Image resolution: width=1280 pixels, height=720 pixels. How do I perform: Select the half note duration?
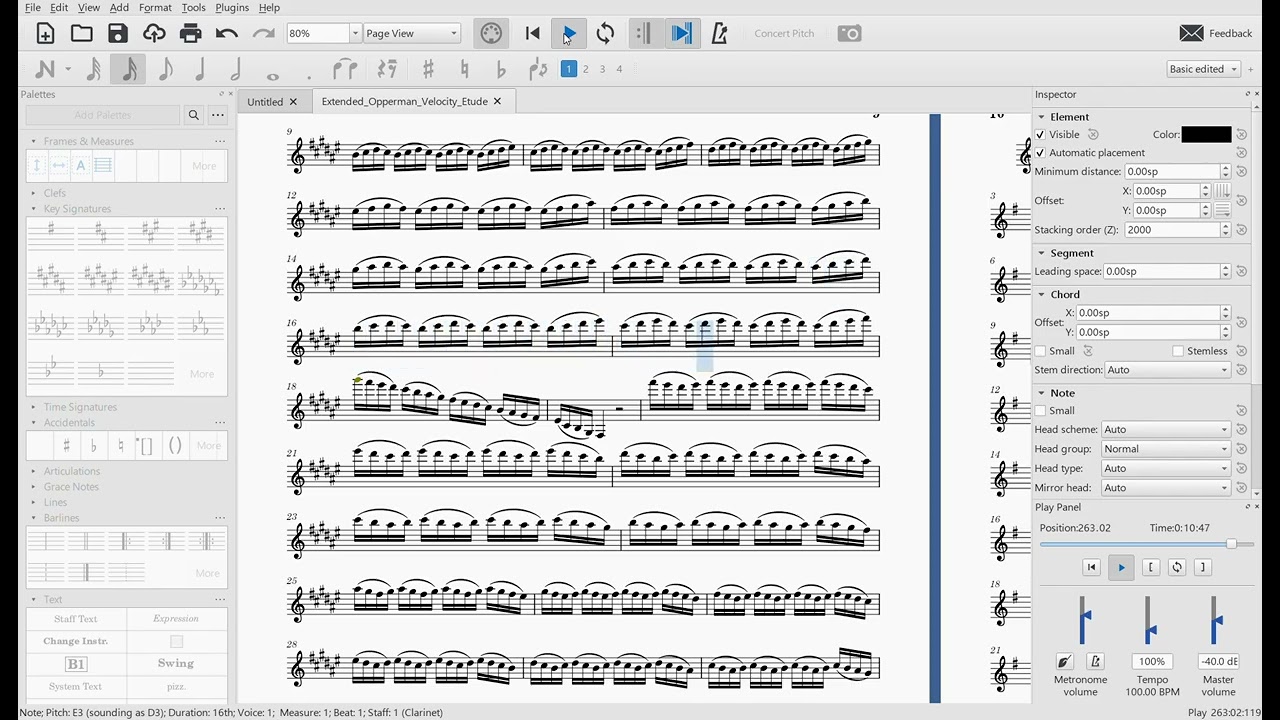236,69
